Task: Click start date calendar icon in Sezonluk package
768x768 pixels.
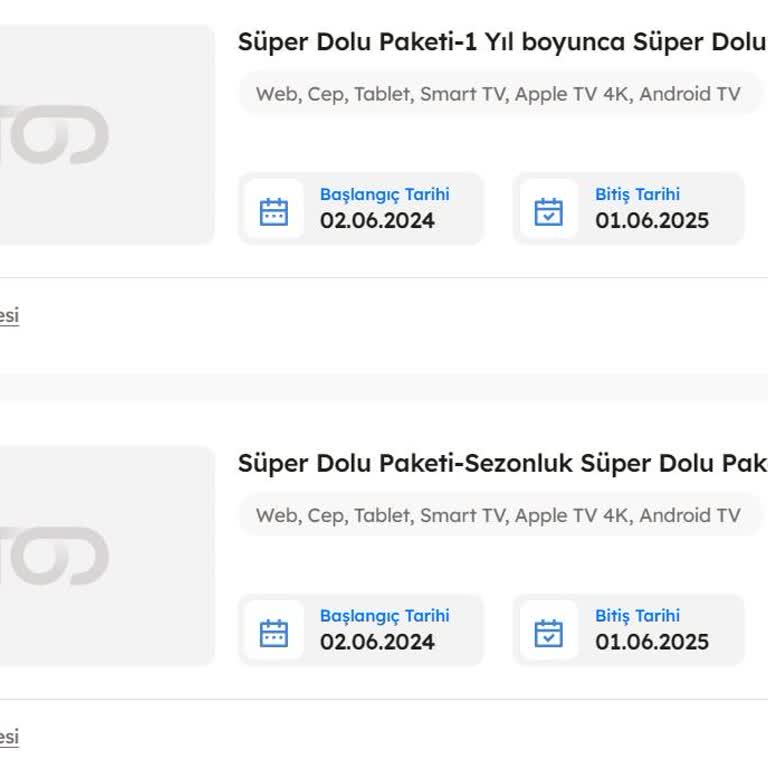Action: pos(274,633)
